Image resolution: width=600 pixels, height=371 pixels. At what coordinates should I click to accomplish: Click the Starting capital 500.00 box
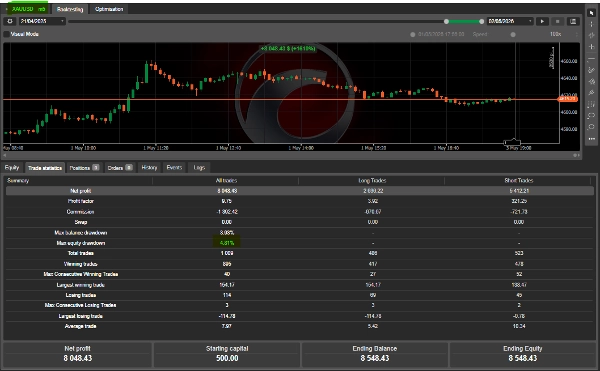(227, 354)
